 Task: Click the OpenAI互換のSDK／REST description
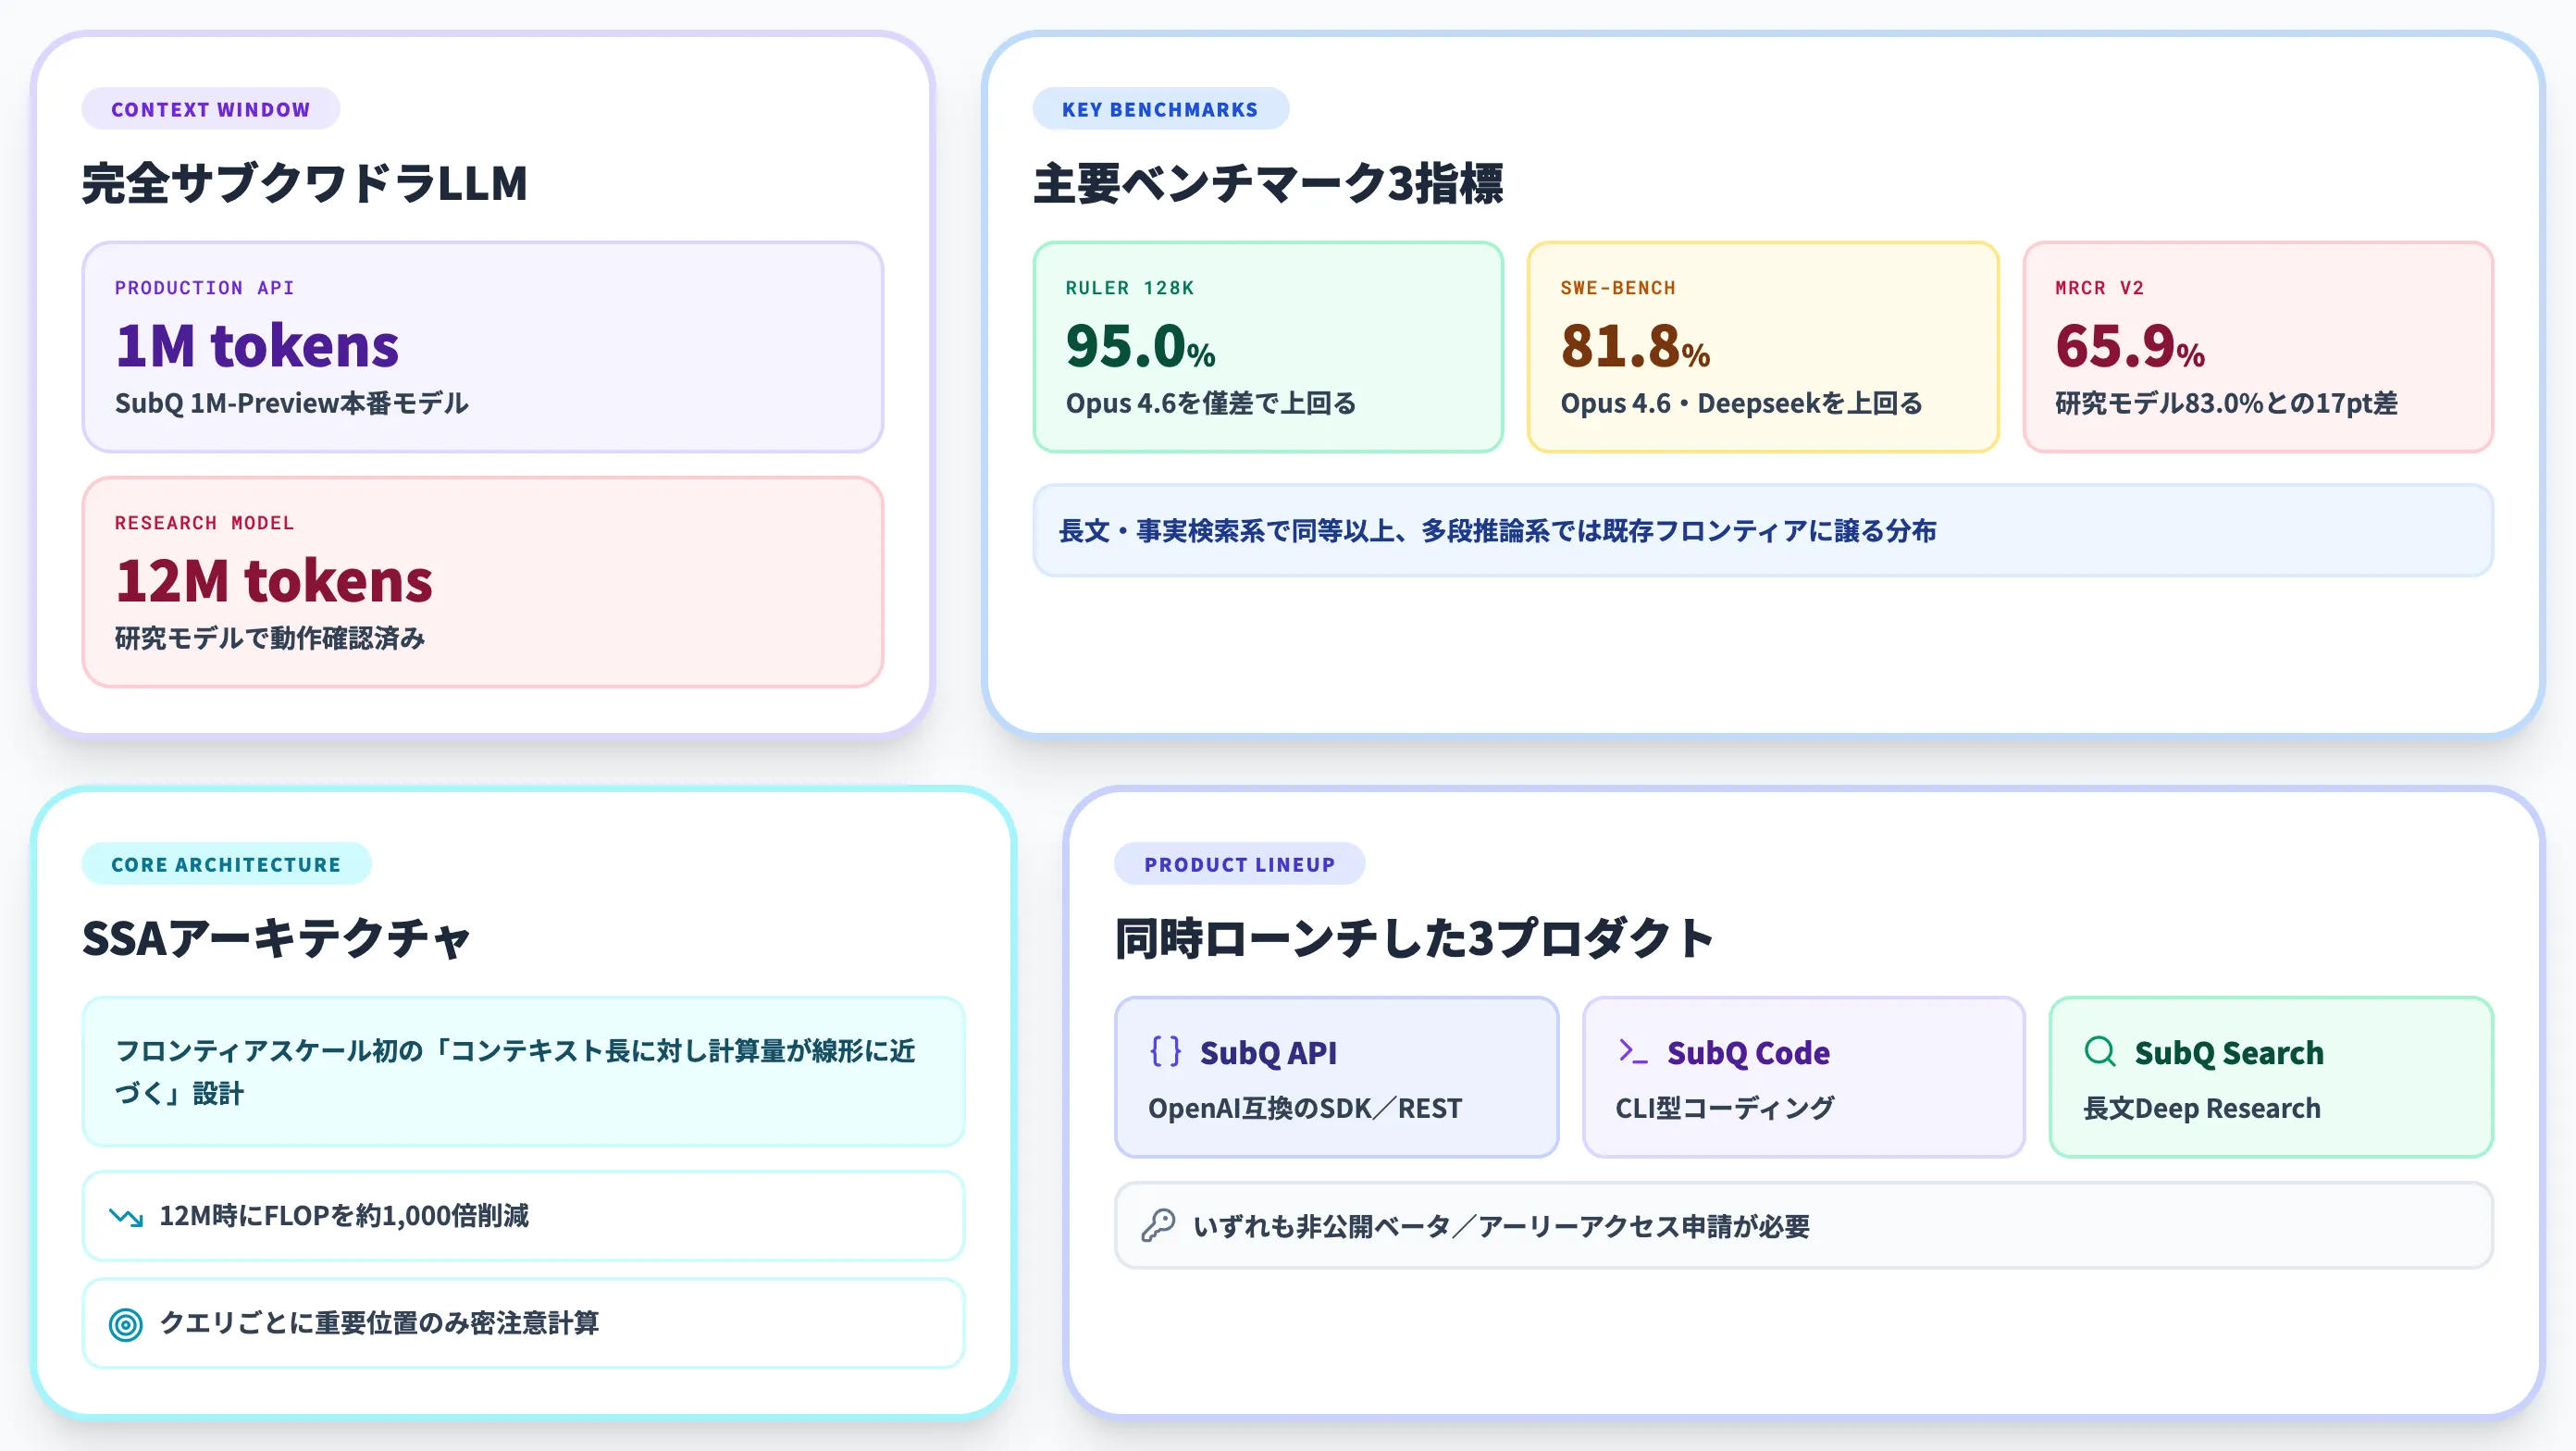(1304, 1108)
